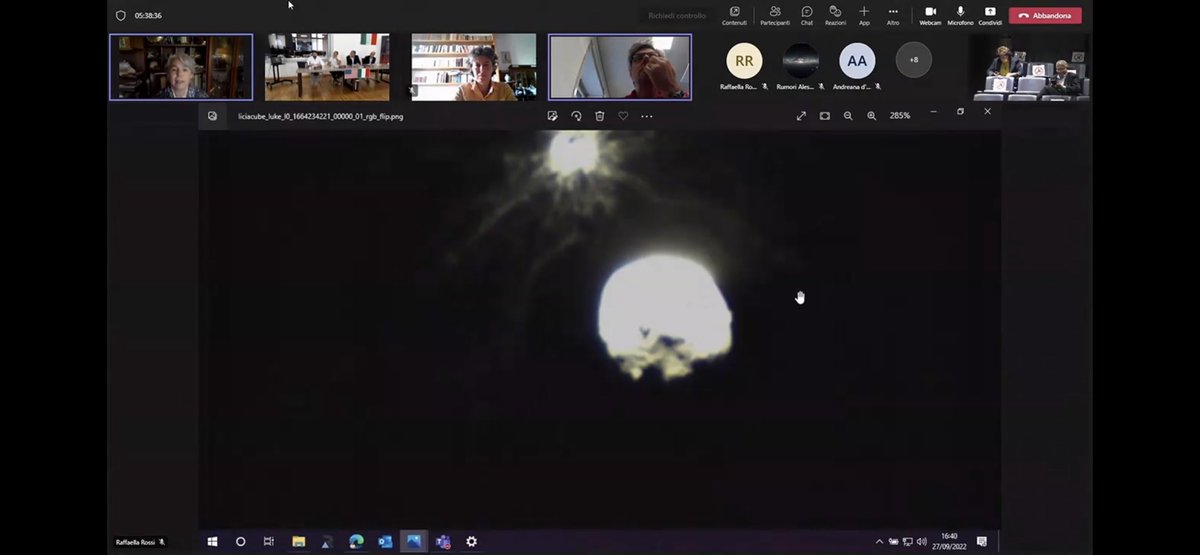Open the Windows Start menu
Image resolution: width=1200 pixels, height=555 pixels.
coord(212,542)
